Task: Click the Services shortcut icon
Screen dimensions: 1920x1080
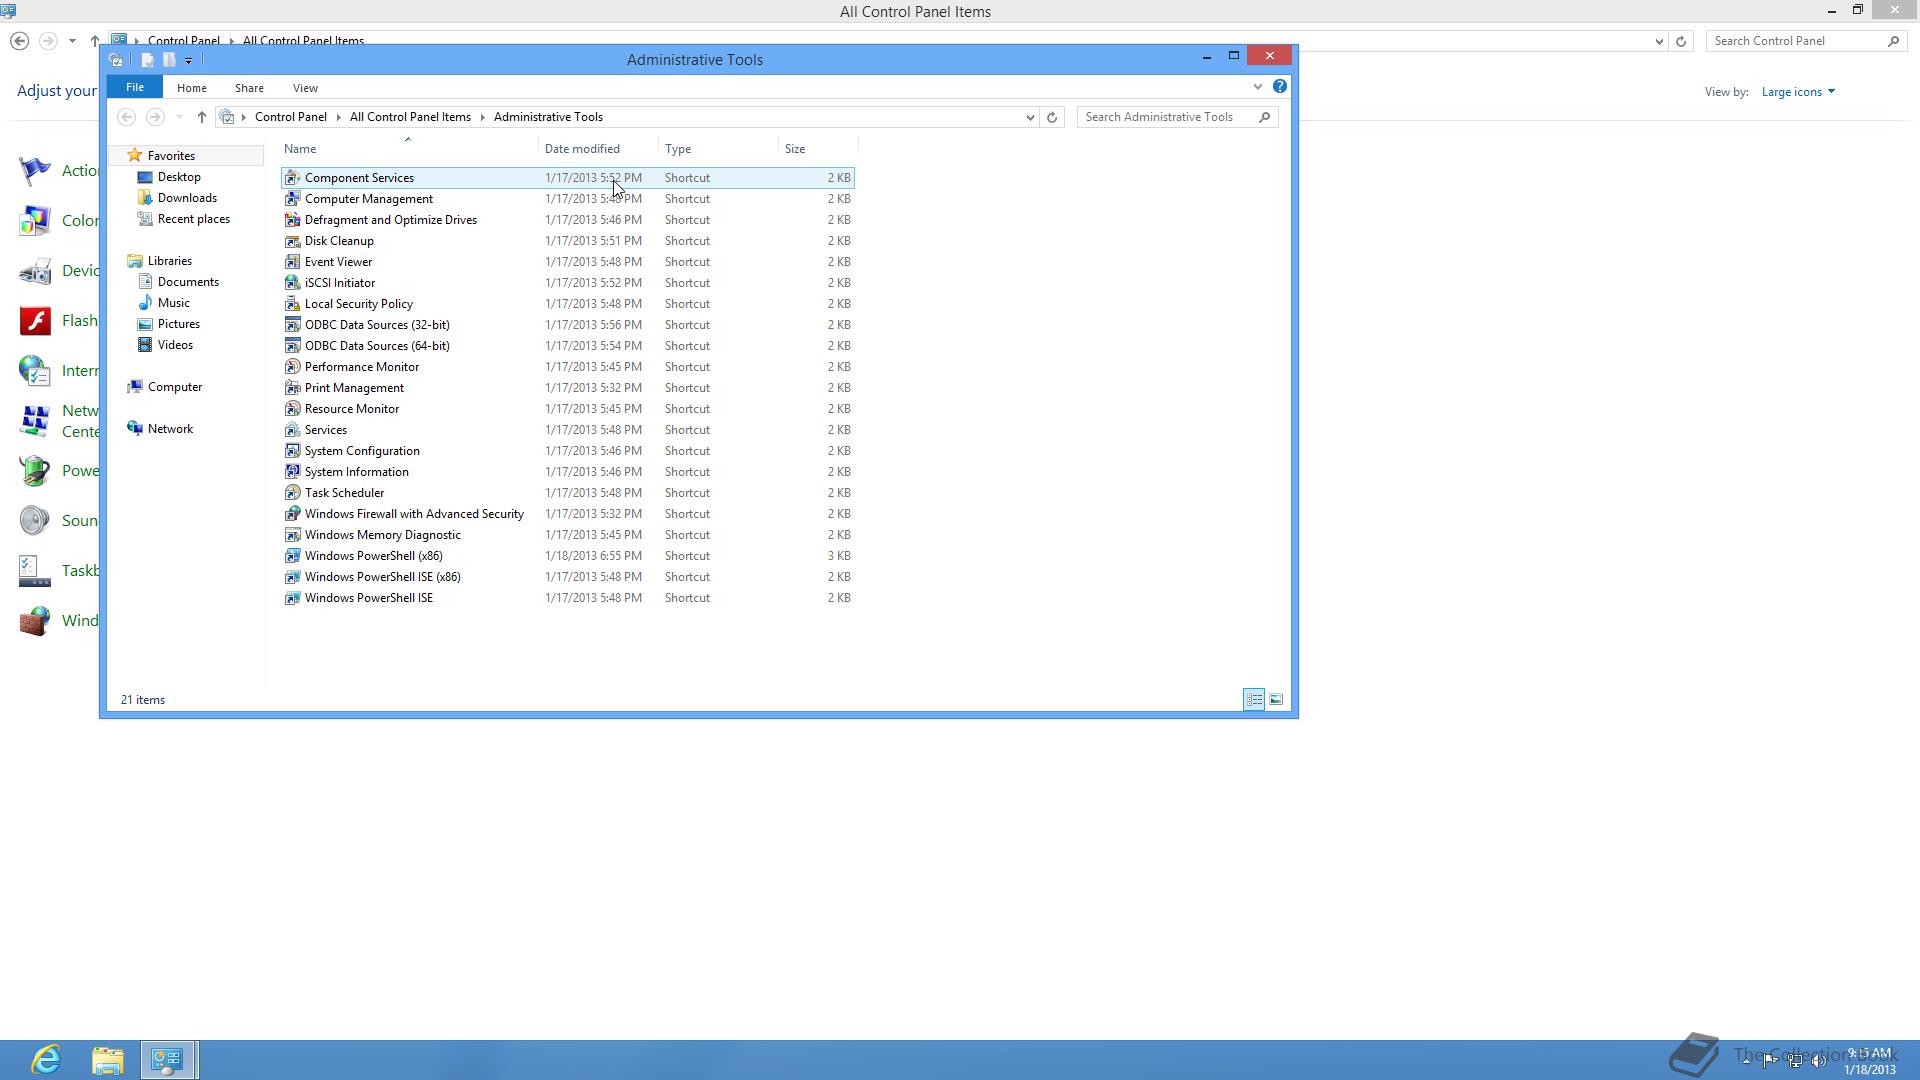Action: coord(292,430)
